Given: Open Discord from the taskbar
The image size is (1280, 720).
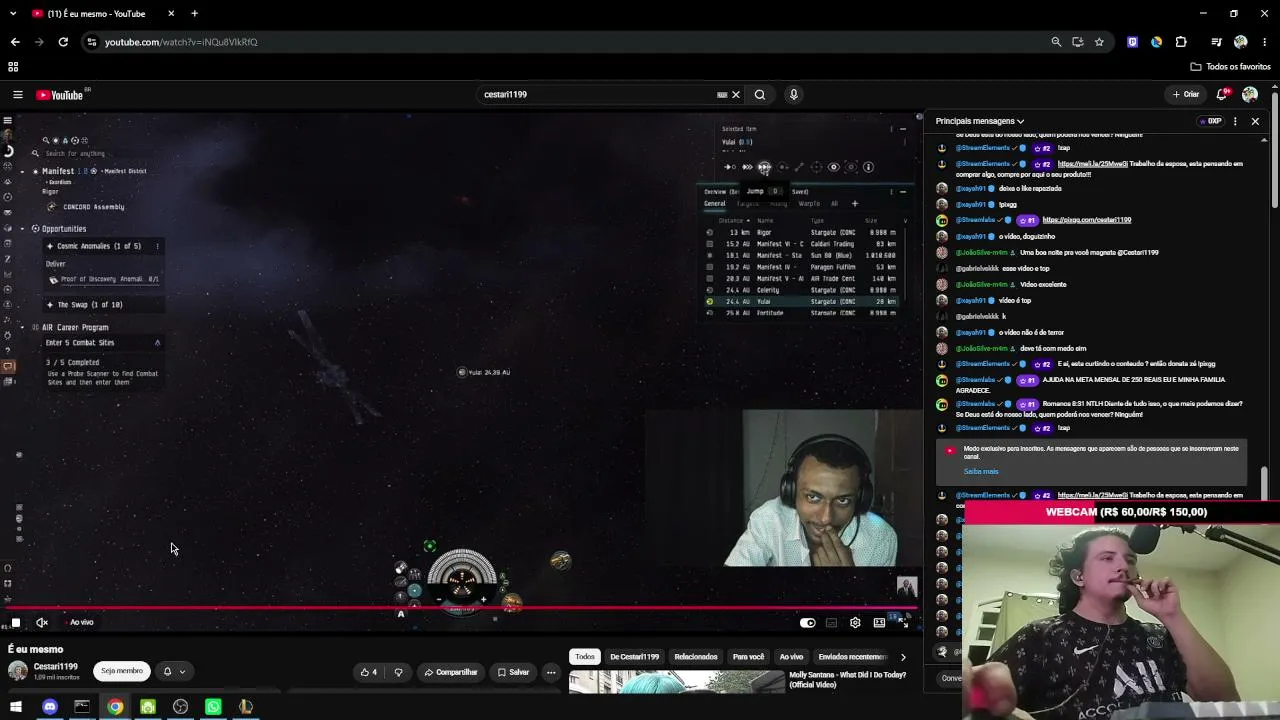Looking at the screenshot, I should point(50,707).
